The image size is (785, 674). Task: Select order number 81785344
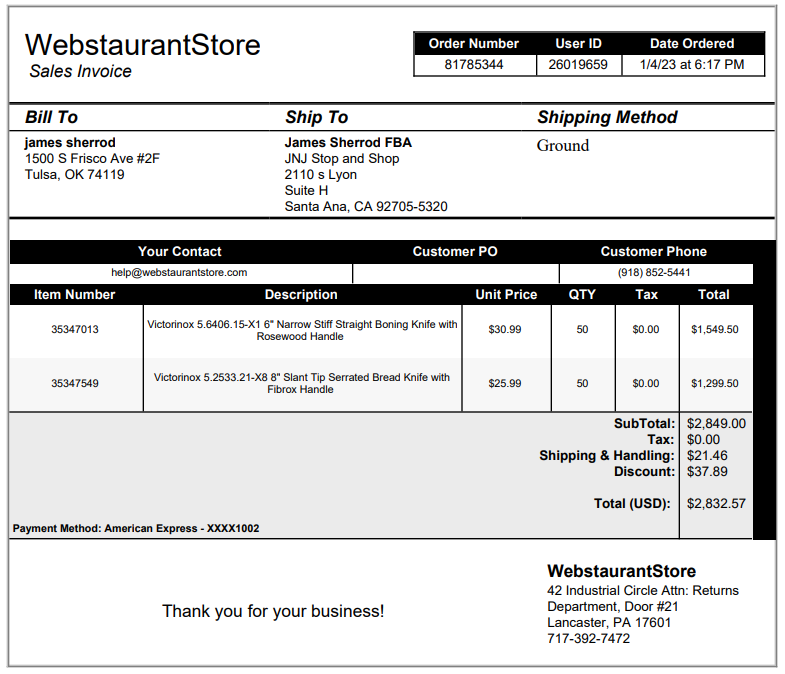click(474, 65)
